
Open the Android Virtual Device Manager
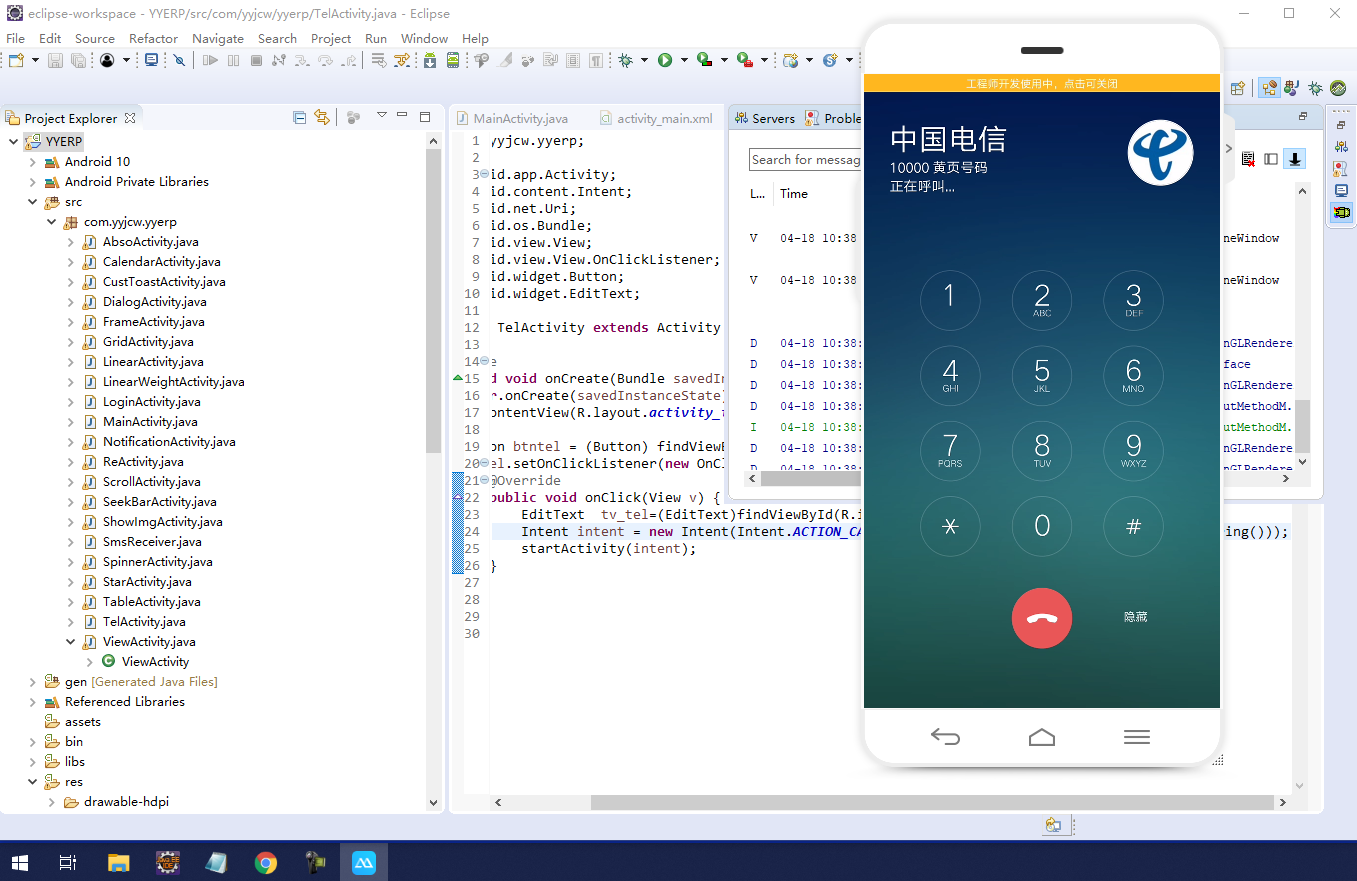tap(453, 60)
